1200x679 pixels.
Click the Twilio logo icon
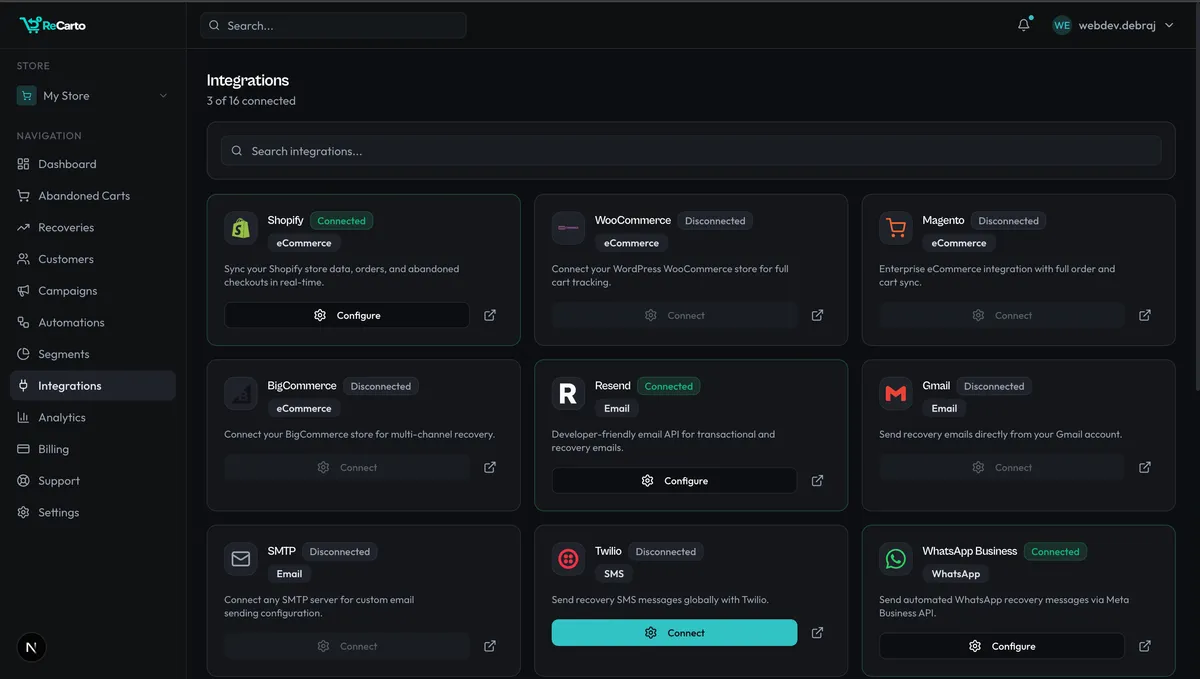[x=568, y=559]
